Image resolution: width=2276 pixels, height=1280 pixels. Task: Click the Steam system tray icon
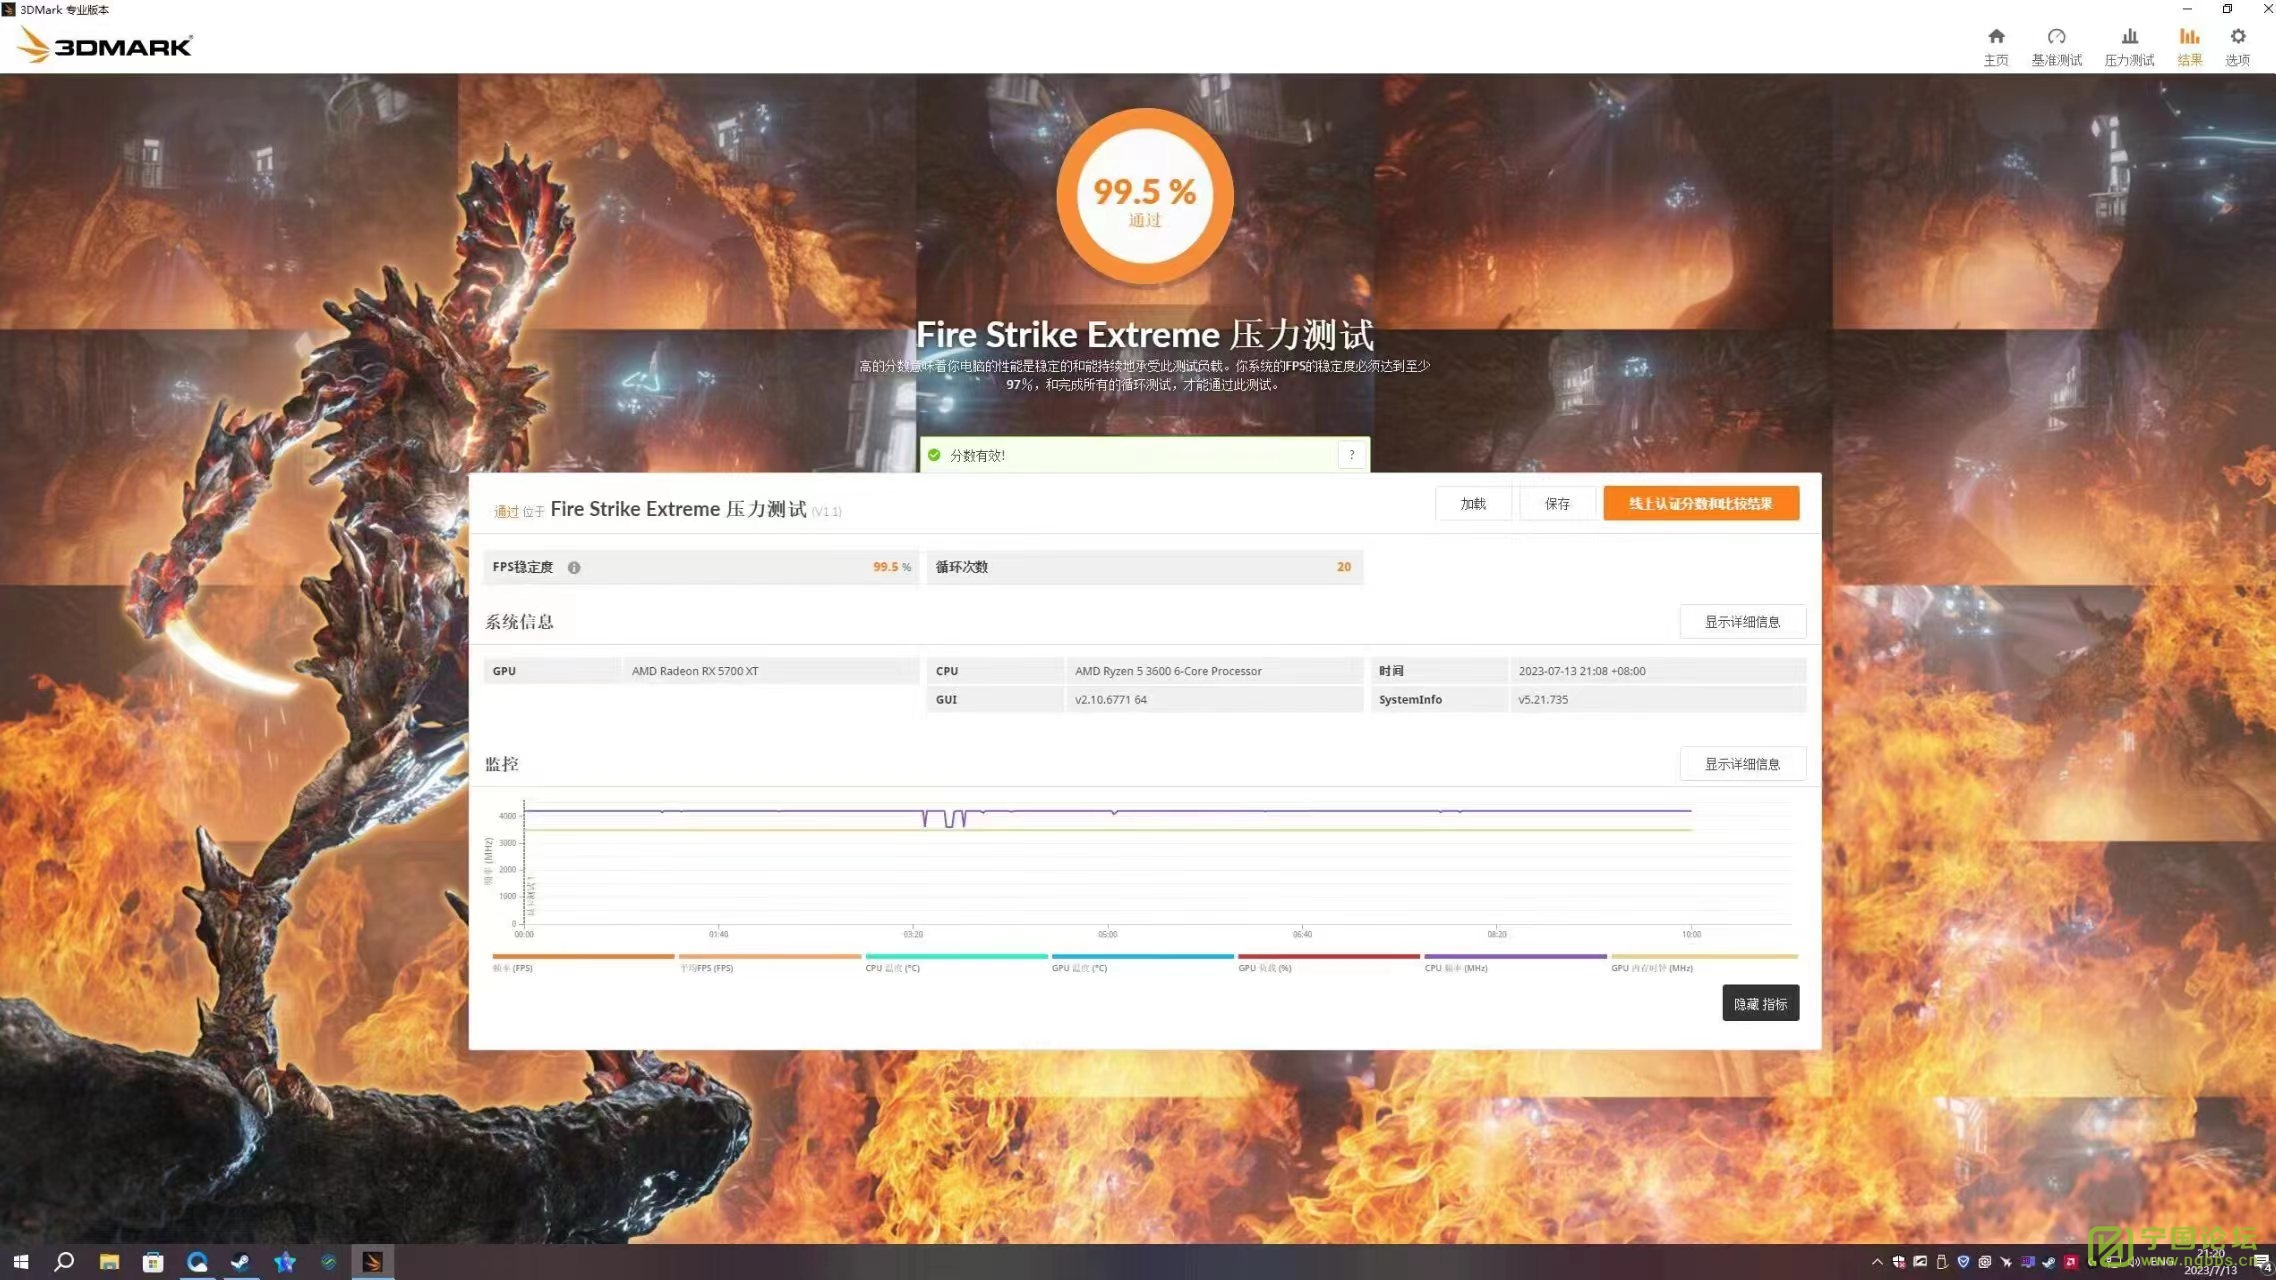click(2049, 1262)
